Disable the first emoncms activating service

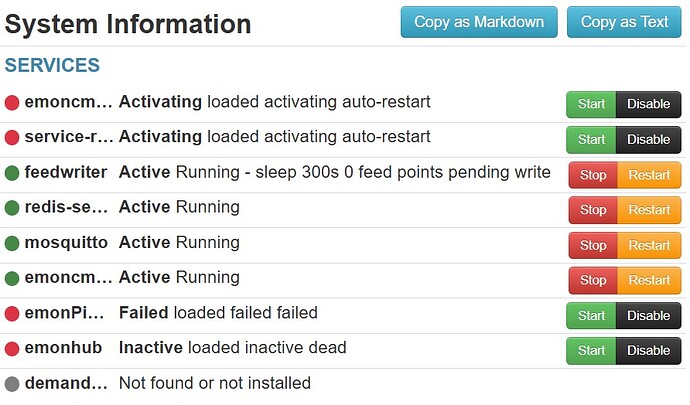[648, 104]
